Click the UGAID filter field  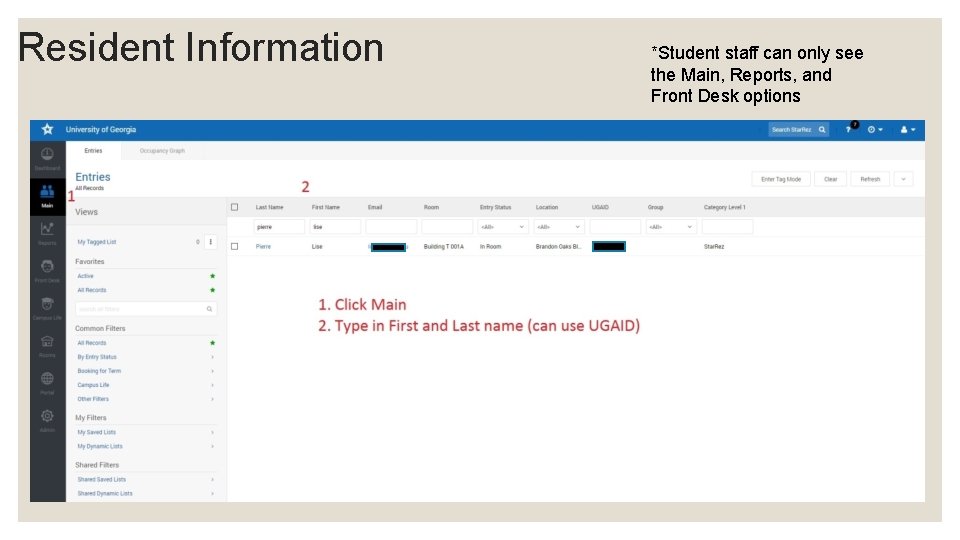615,227
